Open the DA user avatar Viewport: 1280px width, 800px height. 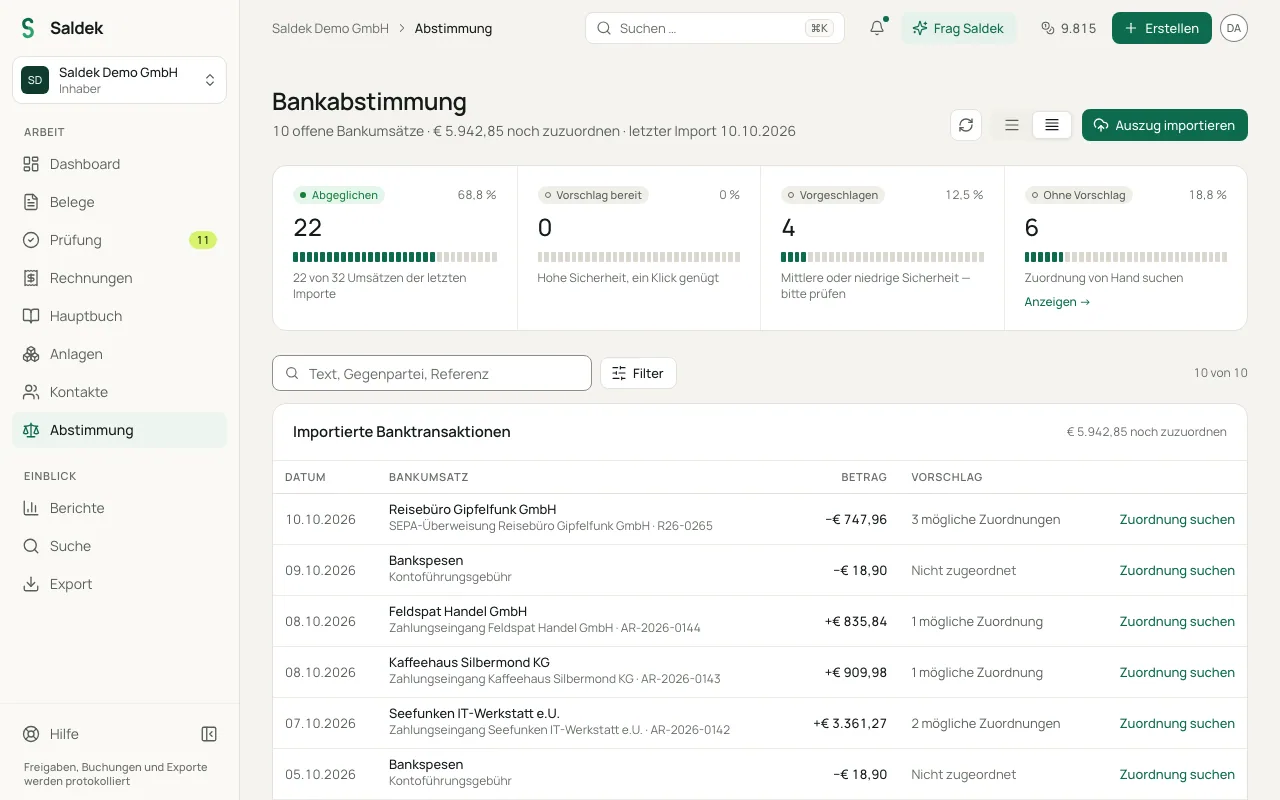(1234, 28)
